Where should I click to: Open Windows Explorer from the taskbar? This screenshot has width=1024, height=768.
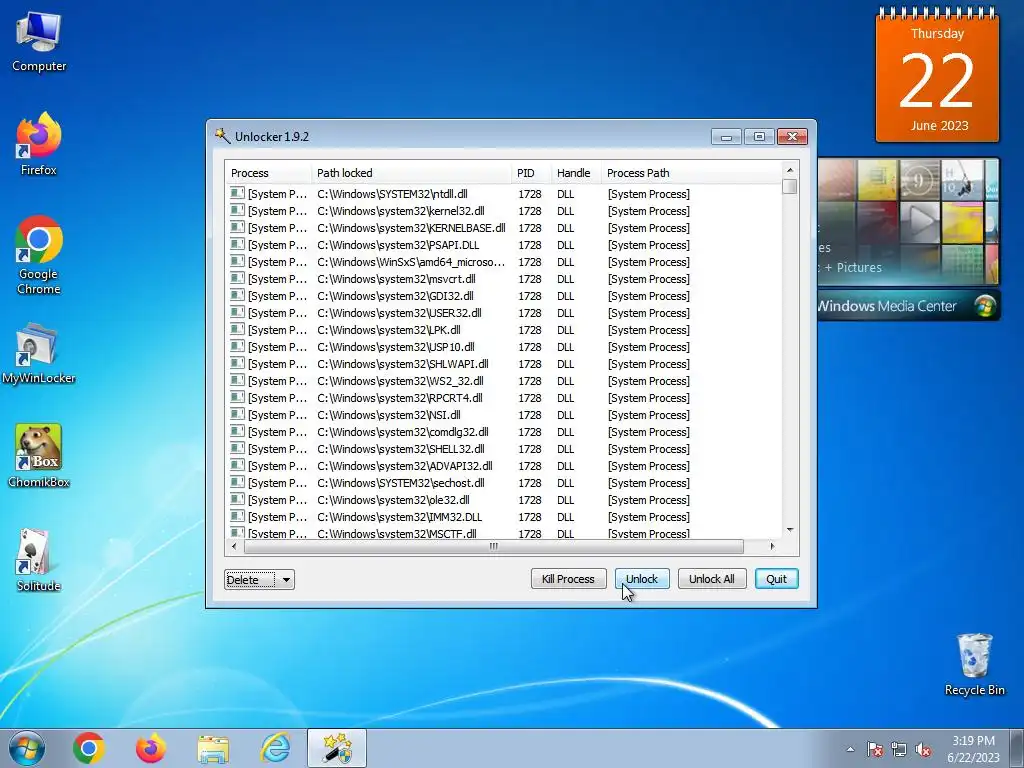213,748
